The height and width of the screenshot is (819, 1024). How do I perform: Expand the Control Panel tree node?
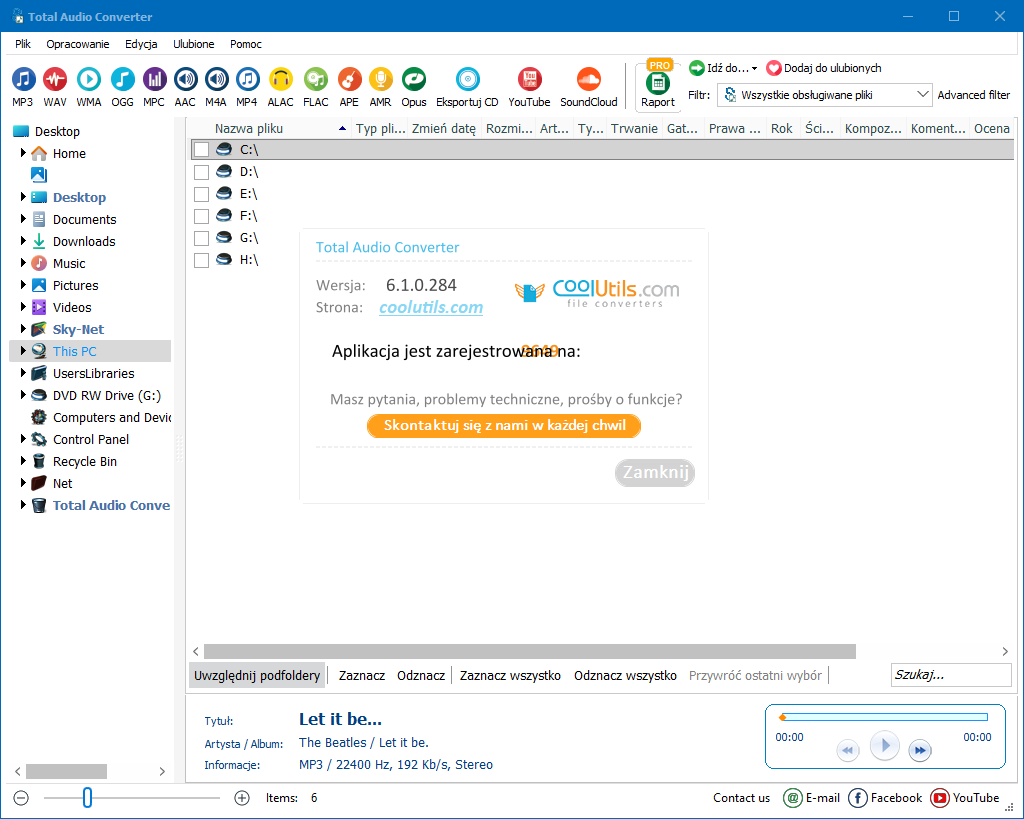point(23,439)
